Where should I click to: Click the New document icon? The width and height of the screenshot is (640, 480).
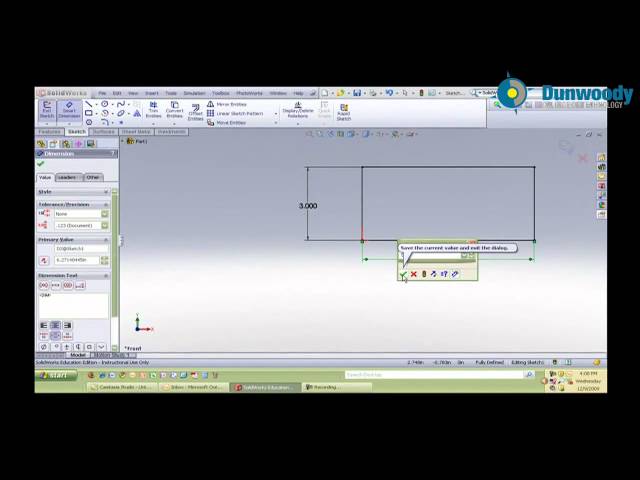tap(325, 93)
